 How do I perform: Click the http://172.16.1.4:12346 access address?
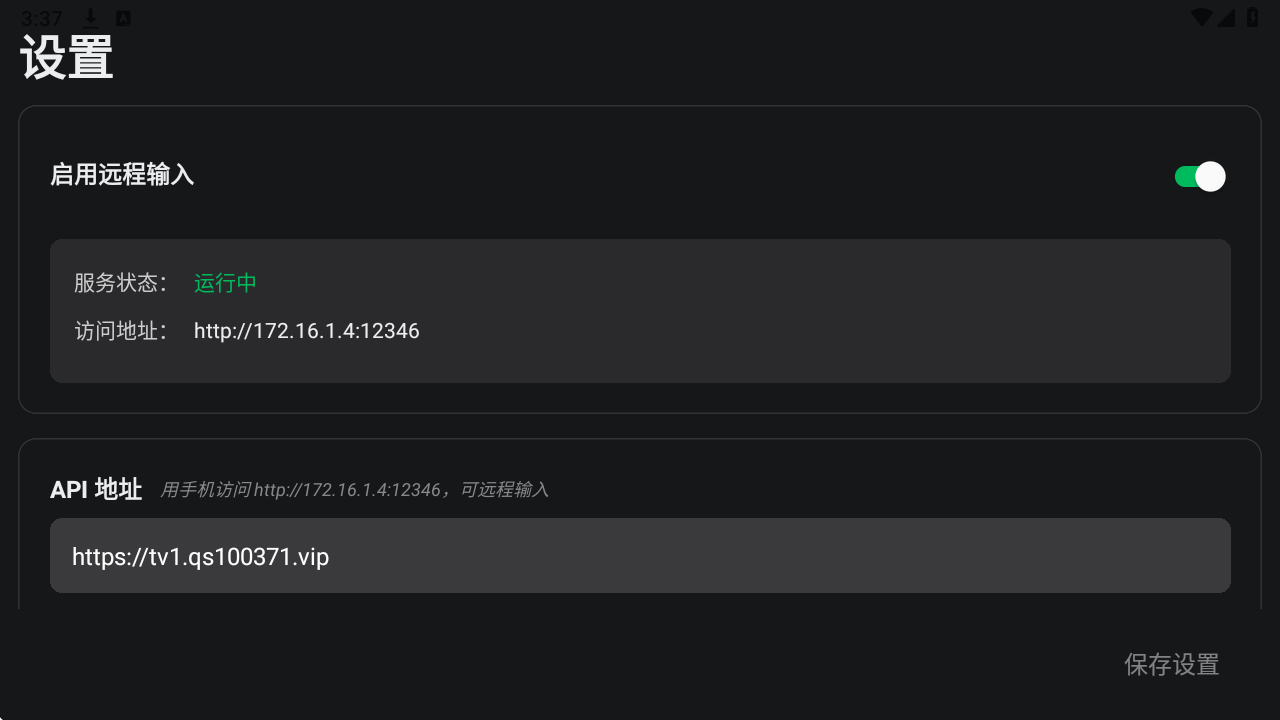306,331
